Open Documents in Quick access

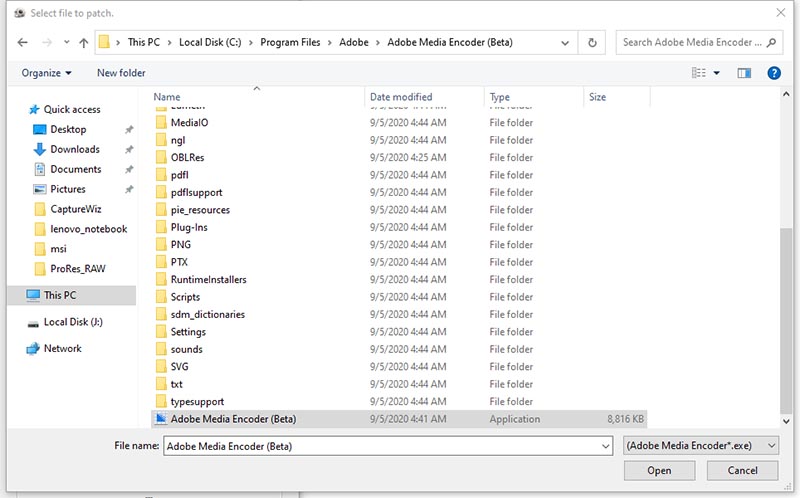67,169
